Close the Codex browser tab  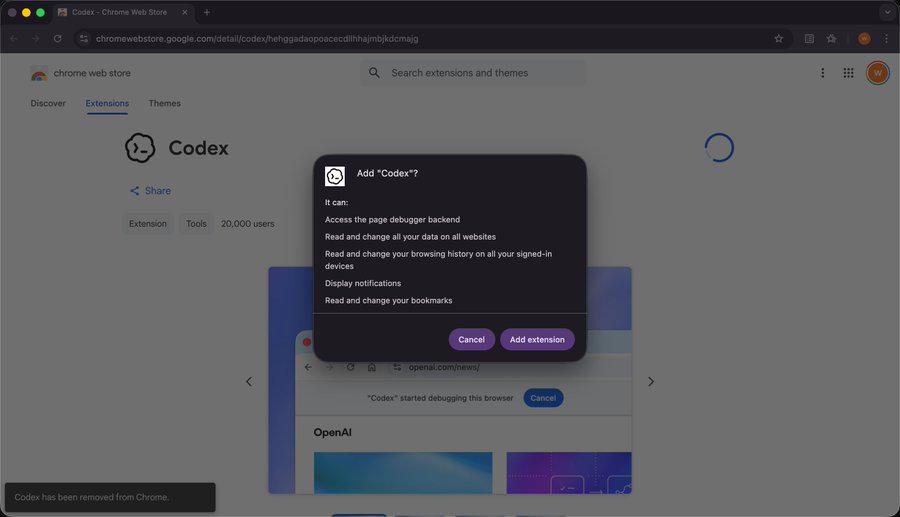pyautogui.click(x=185, y=12)
